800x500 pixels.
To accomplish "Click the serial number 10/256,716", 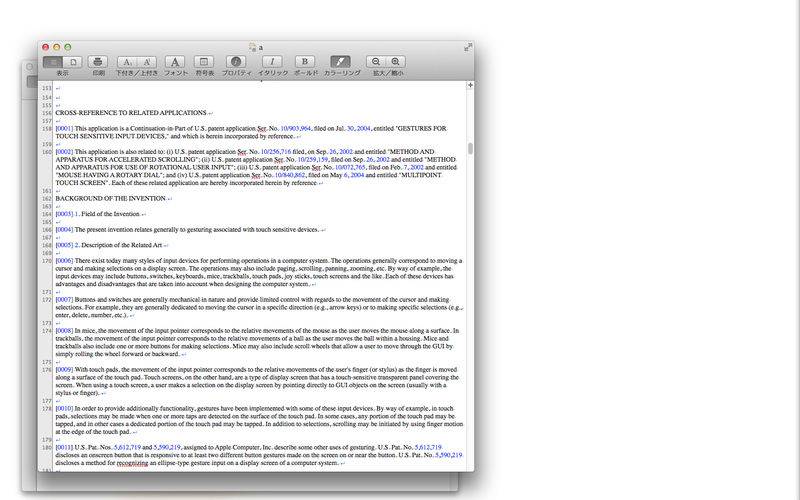I will click(x=276, y=152).
